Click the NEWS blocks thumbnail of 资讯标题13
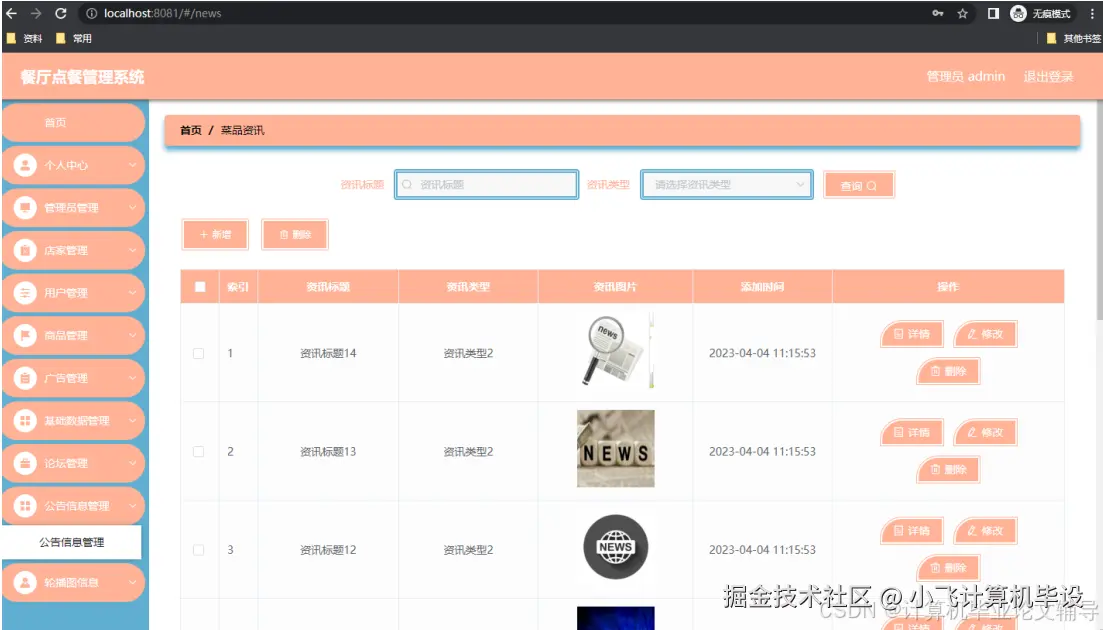This screenshot has width=1103, height=630. click(616, 449)
